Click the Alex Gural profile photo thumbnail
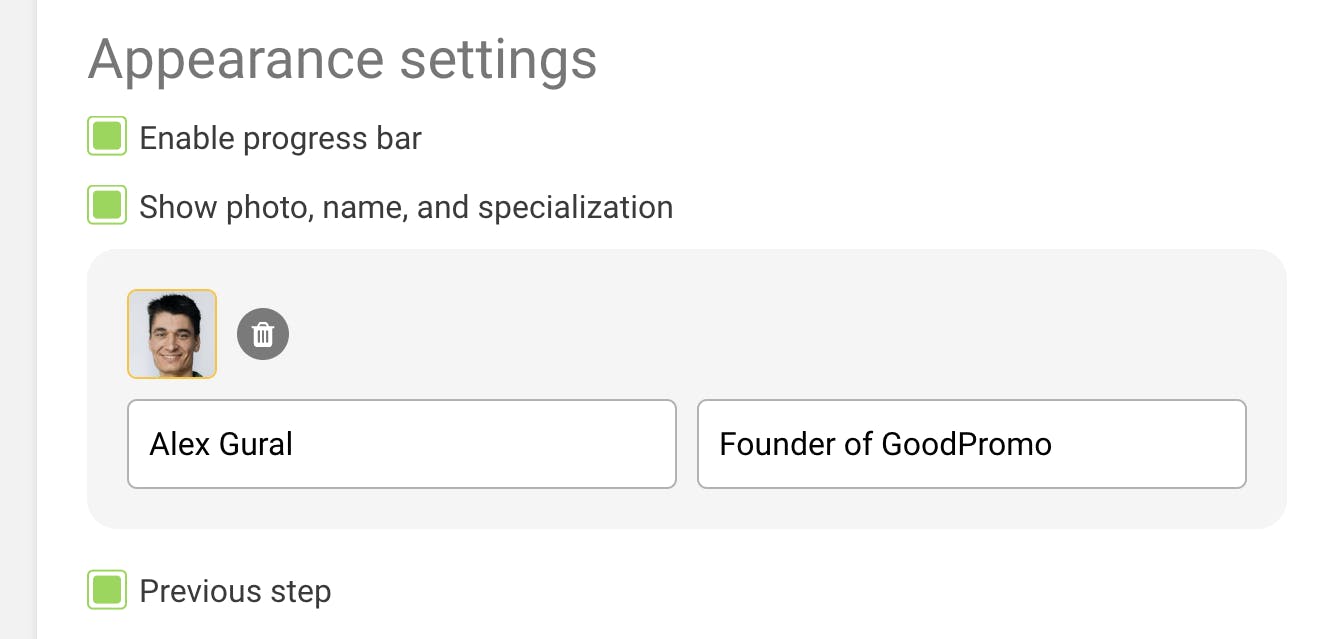This screenshot has height=639, width=1333. 172,334
